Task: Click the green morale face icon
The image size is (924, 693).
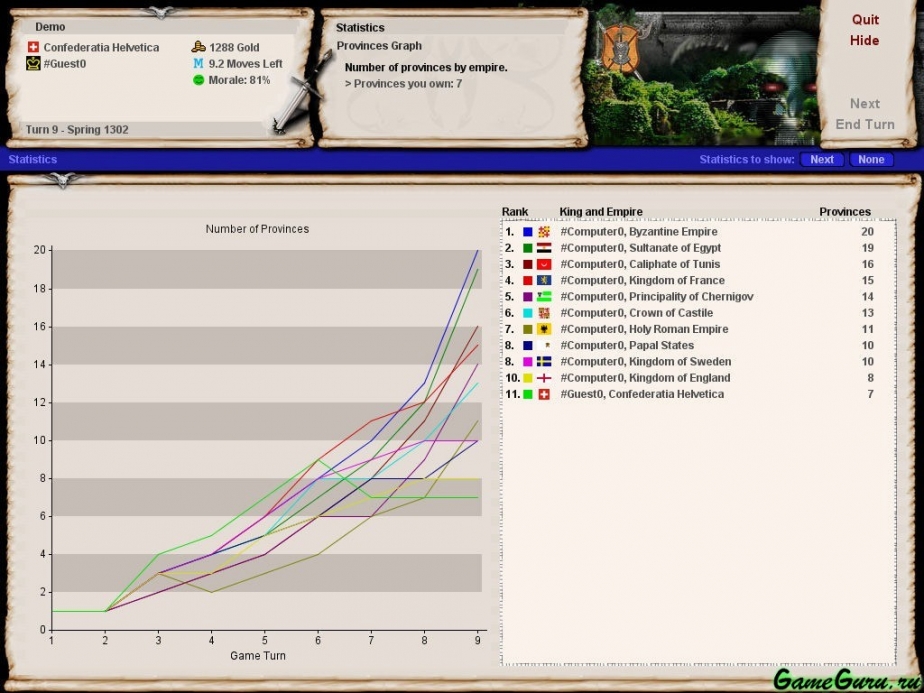Action: [199, 80]
